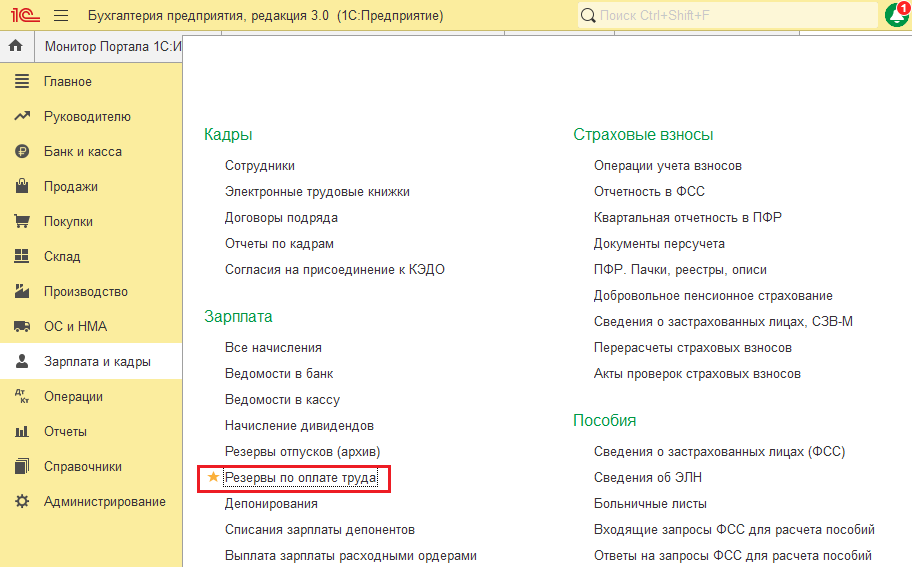Open Начисление дивидендов

click(299, 426)
